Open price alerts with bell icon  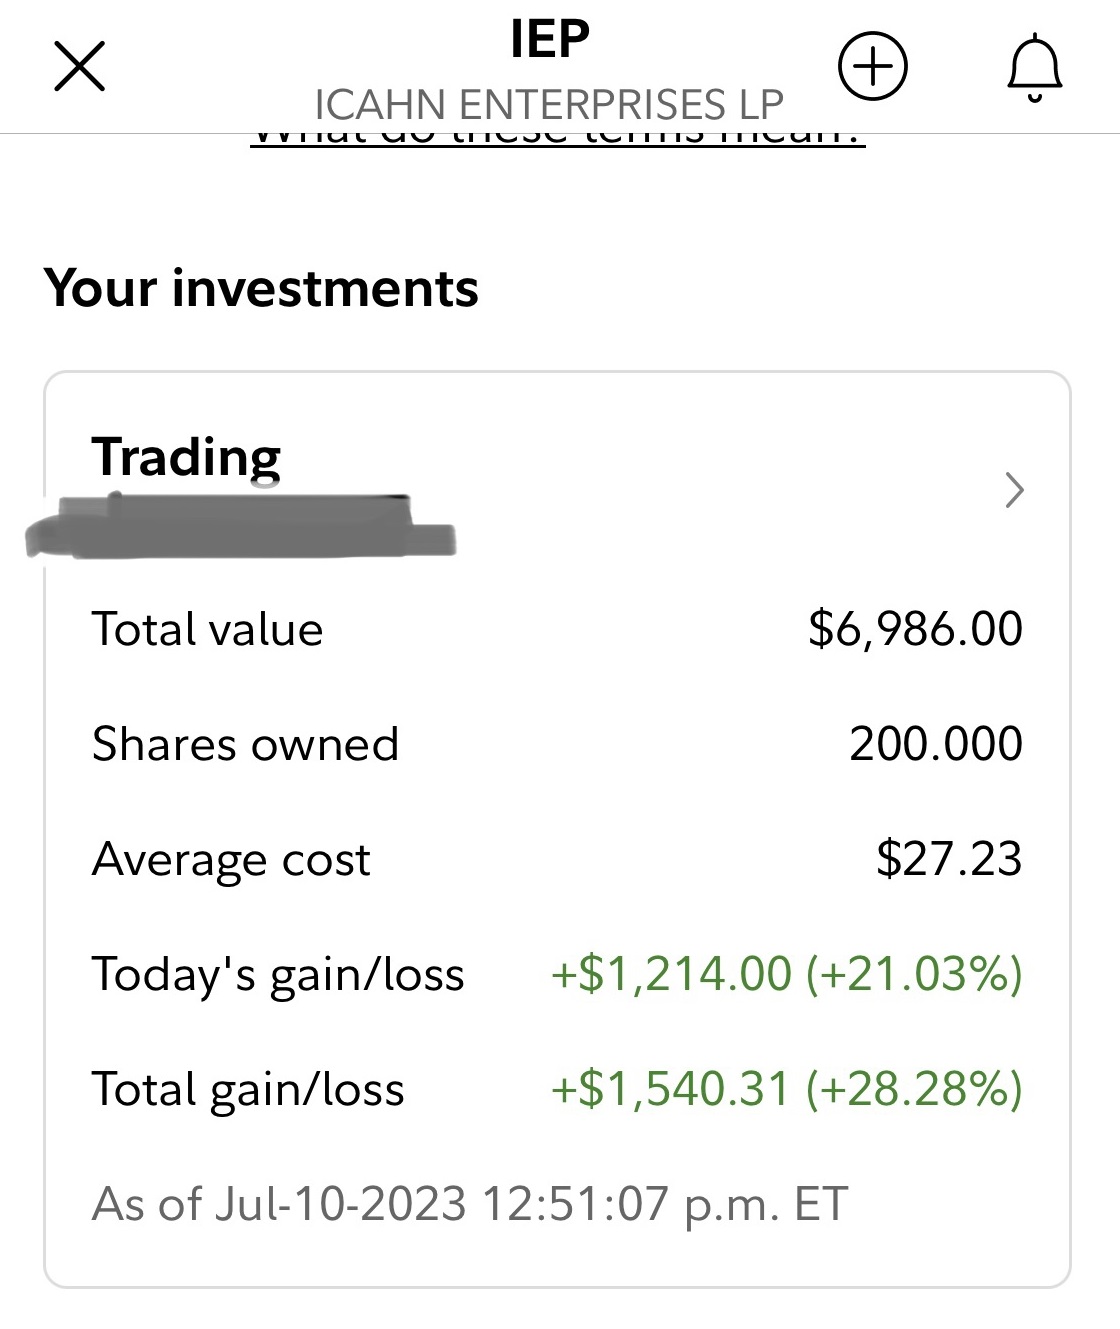click(1034, 67)
